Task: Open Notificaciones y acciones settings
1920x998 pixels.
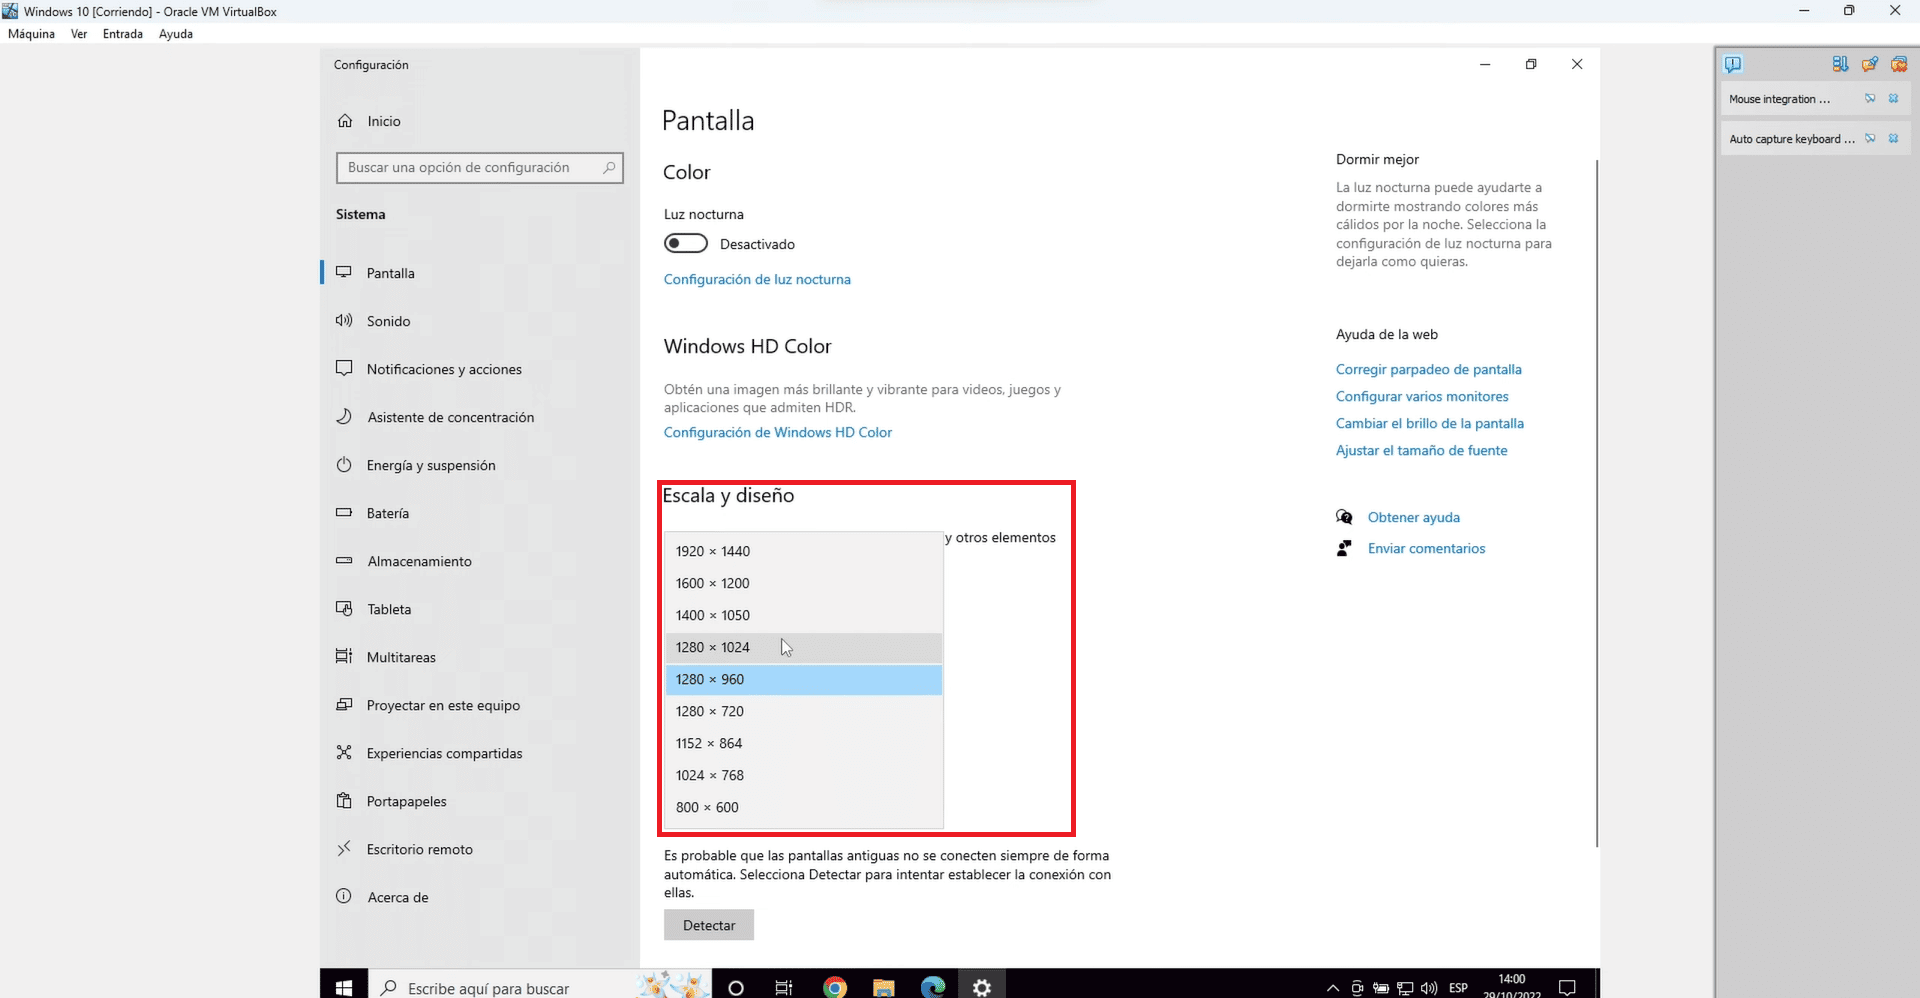Action: pos(444,368)
